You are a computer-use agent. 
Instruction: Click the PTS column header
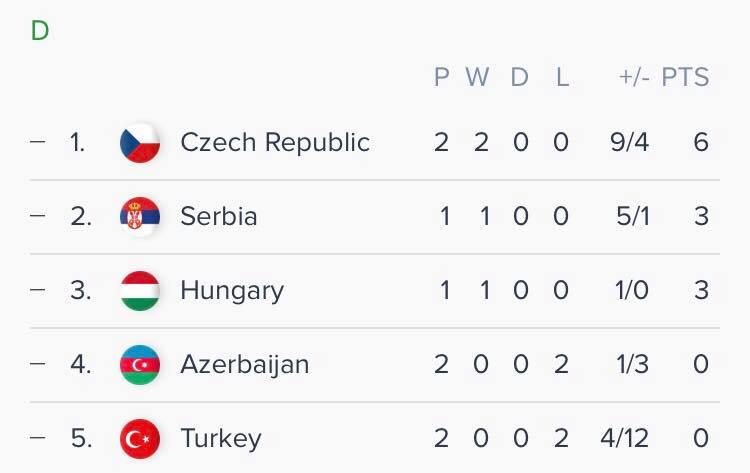click(x=685, y=78)
